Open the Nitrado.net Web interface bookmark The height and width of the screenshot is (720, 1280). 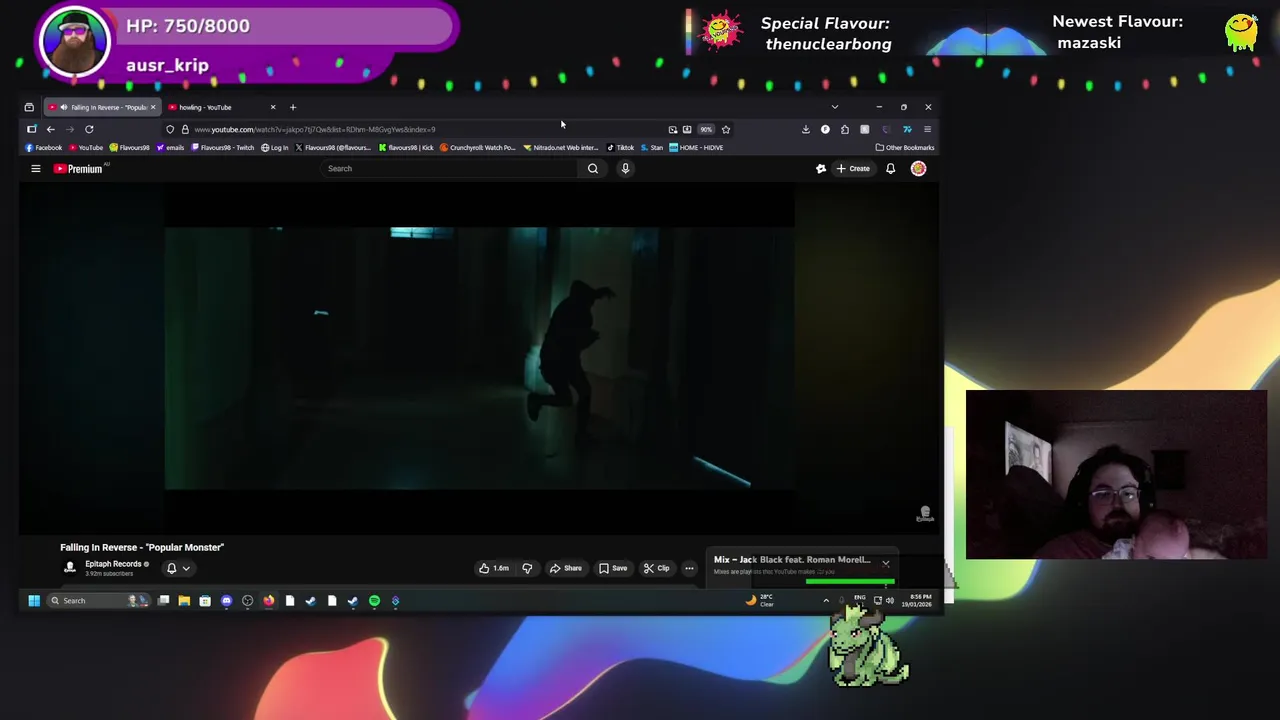tap(560, 148)
